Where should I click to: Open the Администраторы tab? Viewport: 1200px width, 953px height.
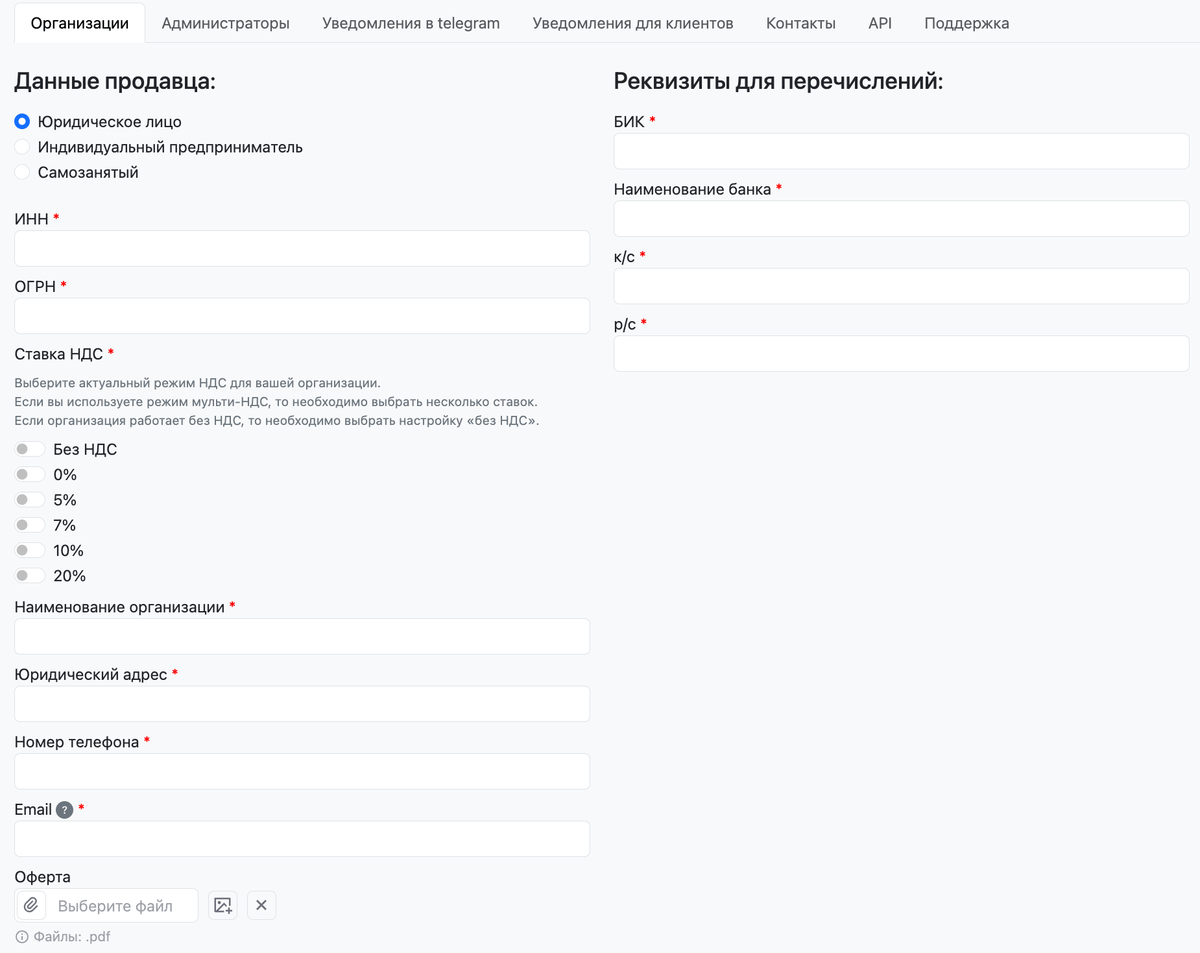click(x=225, y=23)
